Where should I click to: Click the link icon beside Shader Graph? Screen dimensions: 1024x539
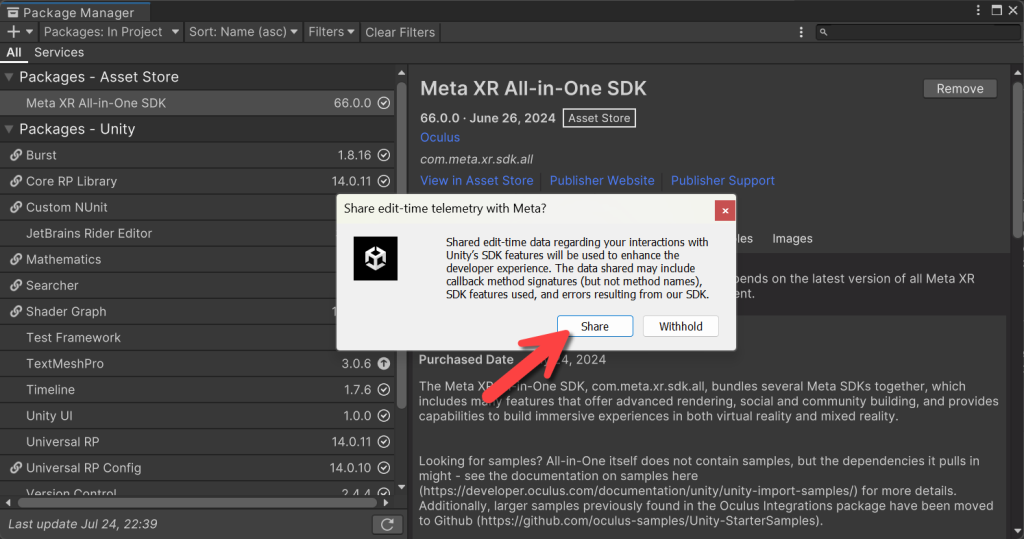click(x=16, y=312)
